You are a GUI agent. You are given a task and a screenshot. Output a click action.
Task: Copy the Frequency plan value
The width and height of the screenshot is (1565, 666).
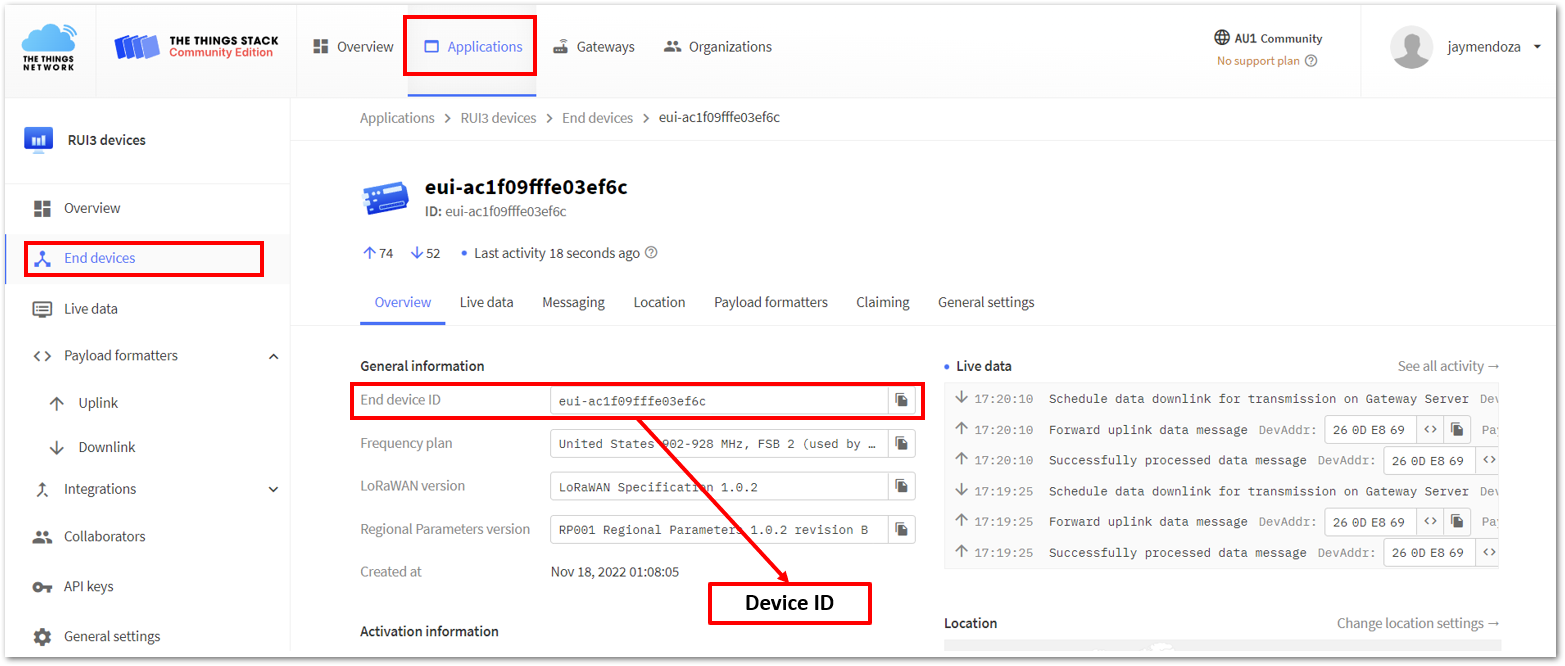pyautogui.click(x=901, y=443)
